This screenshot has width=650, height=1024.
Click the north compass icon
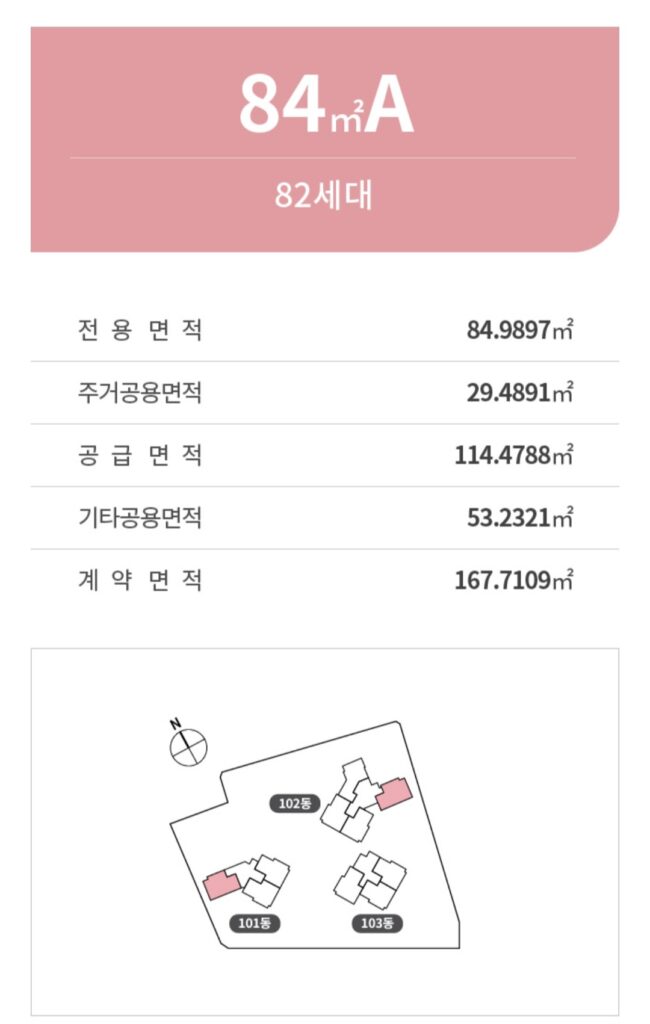[187, 745]
